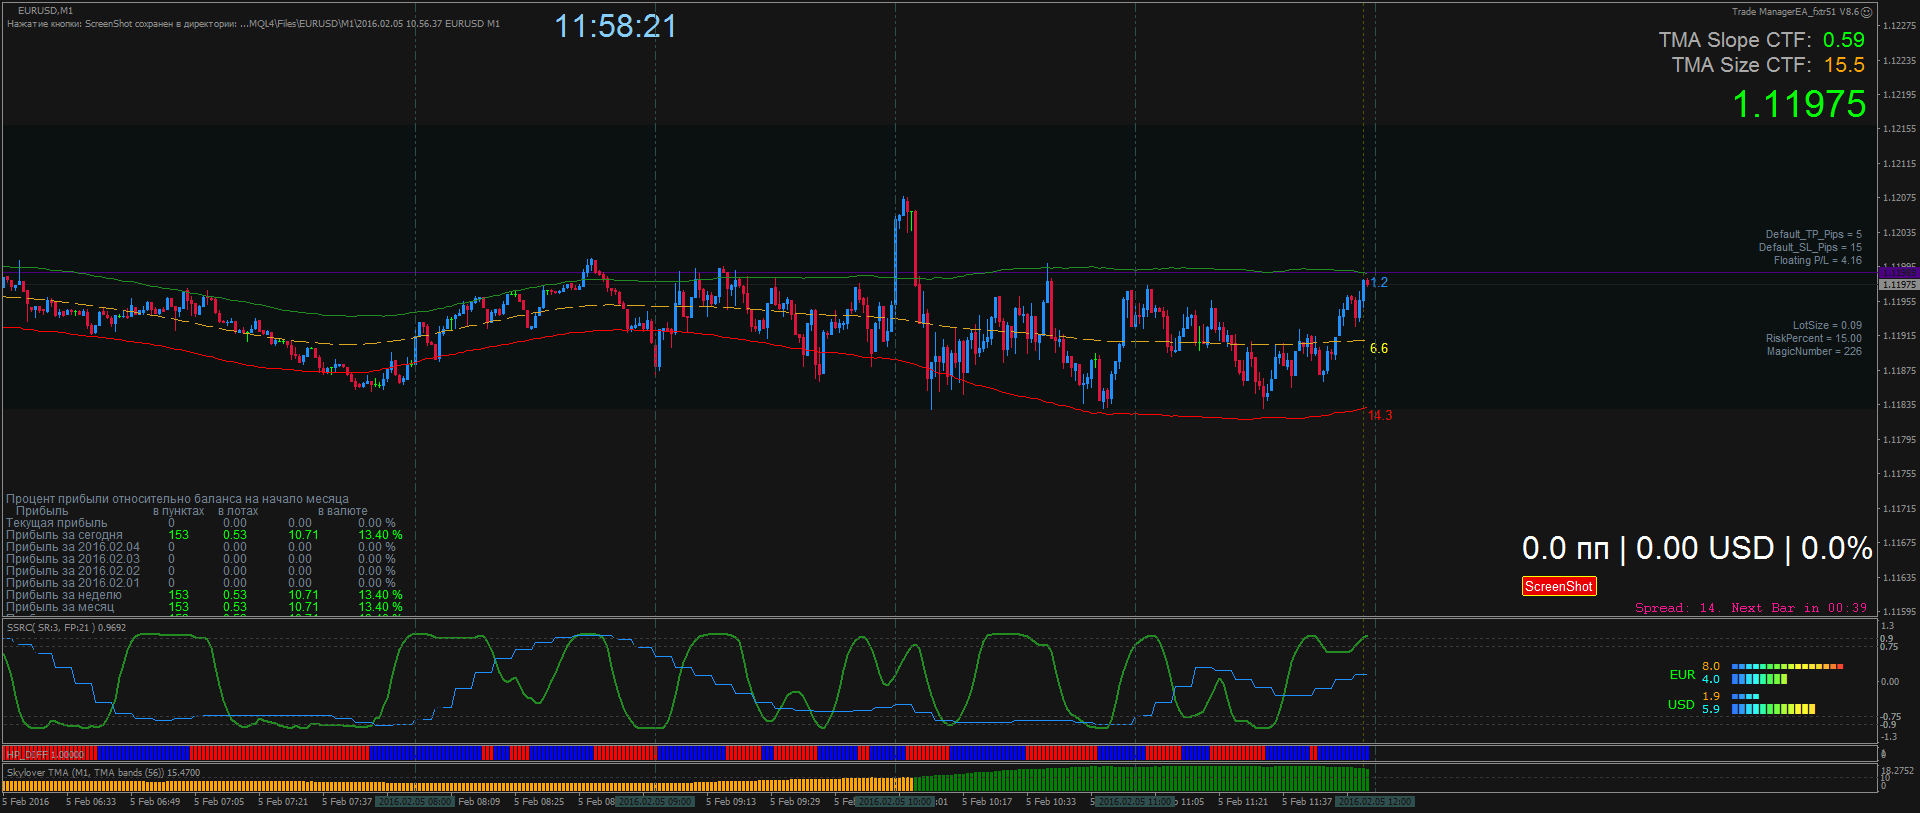Image resolution: width=1920 pixels, height=813 pixels.
Task: Click the 2016.02.05 09:00 time marker
Action: (655, 802)
